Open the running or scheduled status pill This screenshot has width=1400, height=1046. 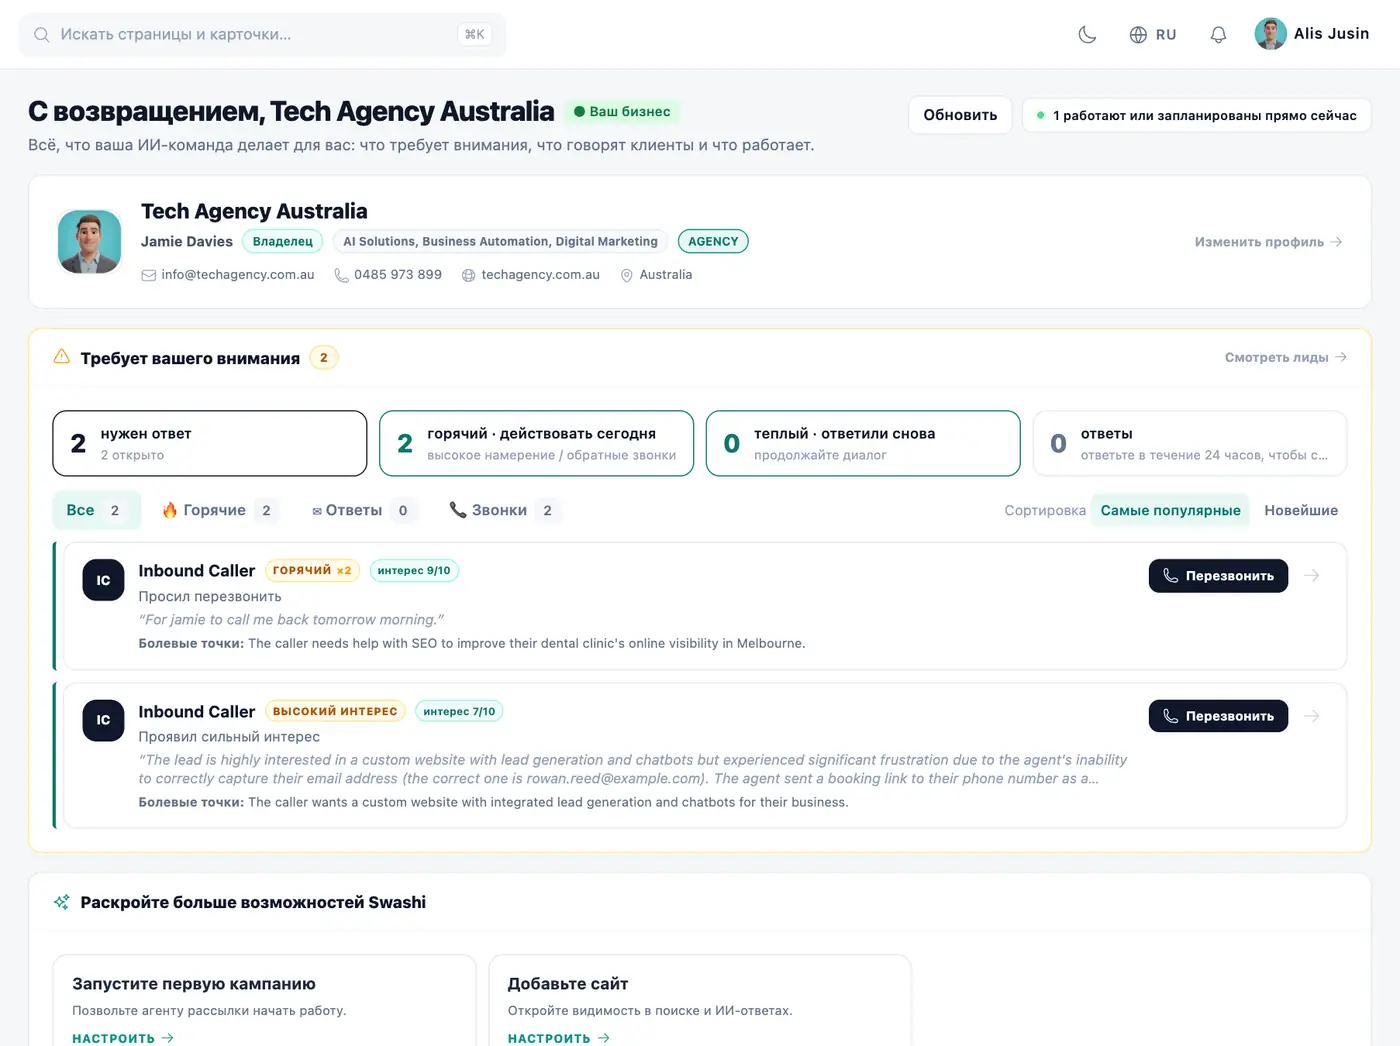point(1196,115)
